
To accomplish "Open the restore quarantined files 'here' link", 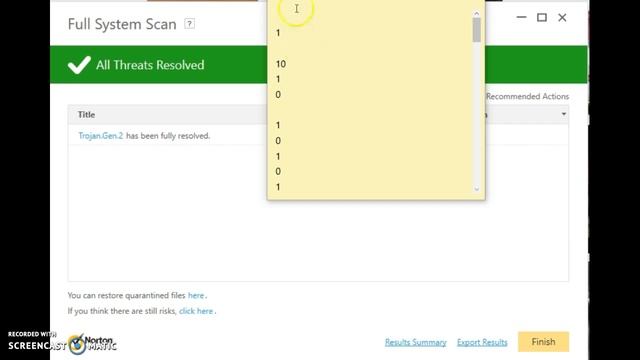I will pos(196,295).
